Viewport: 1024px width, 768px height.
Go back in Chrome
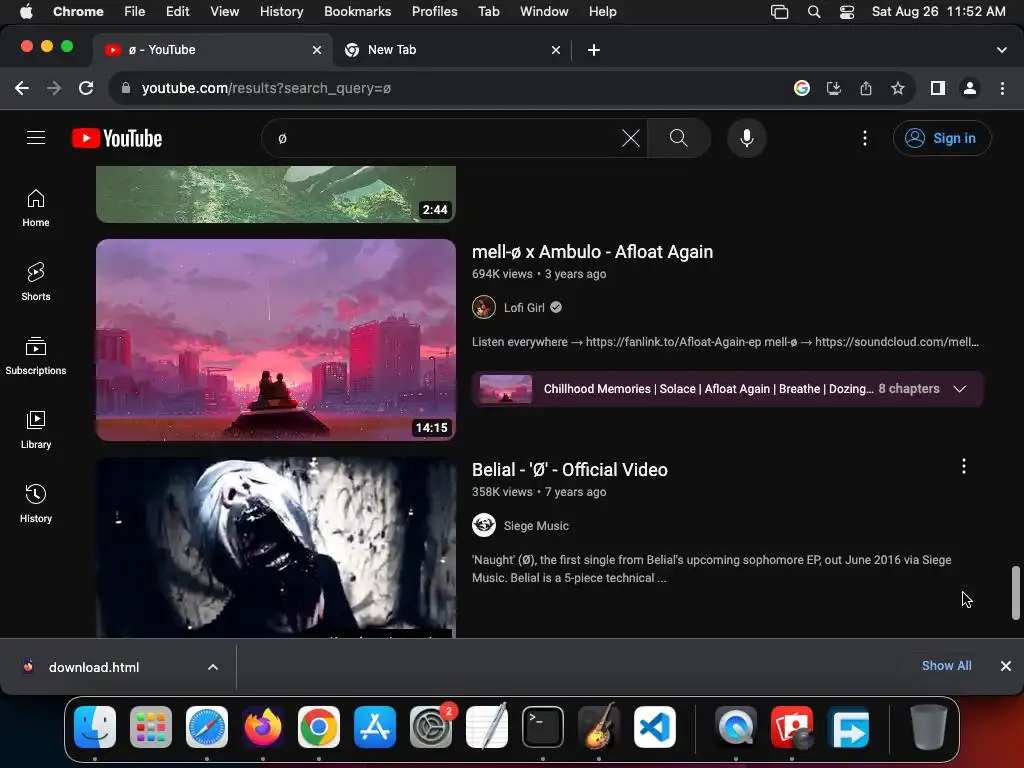[22, 88]
